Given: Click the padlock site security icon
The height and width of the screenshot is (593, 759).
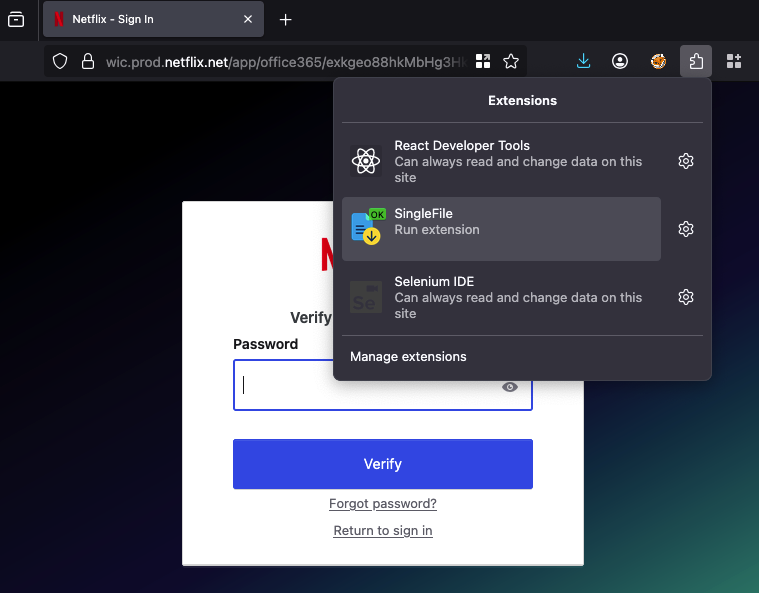Looking at the screenshot, I should coord(87,61).
